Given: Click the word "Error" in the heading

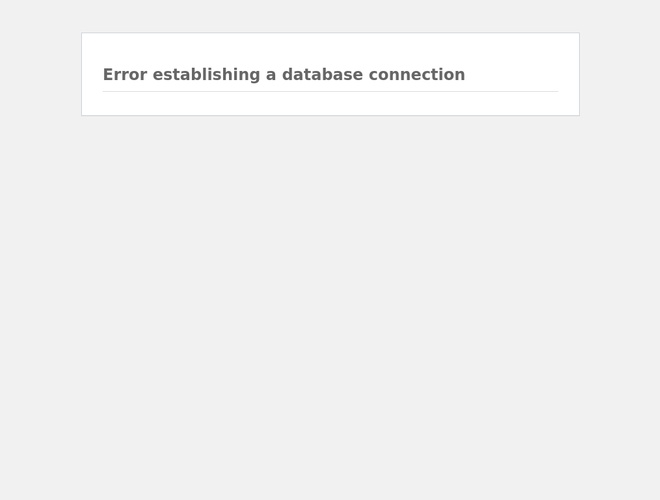Looking at the screenshot, I should 125,74.
